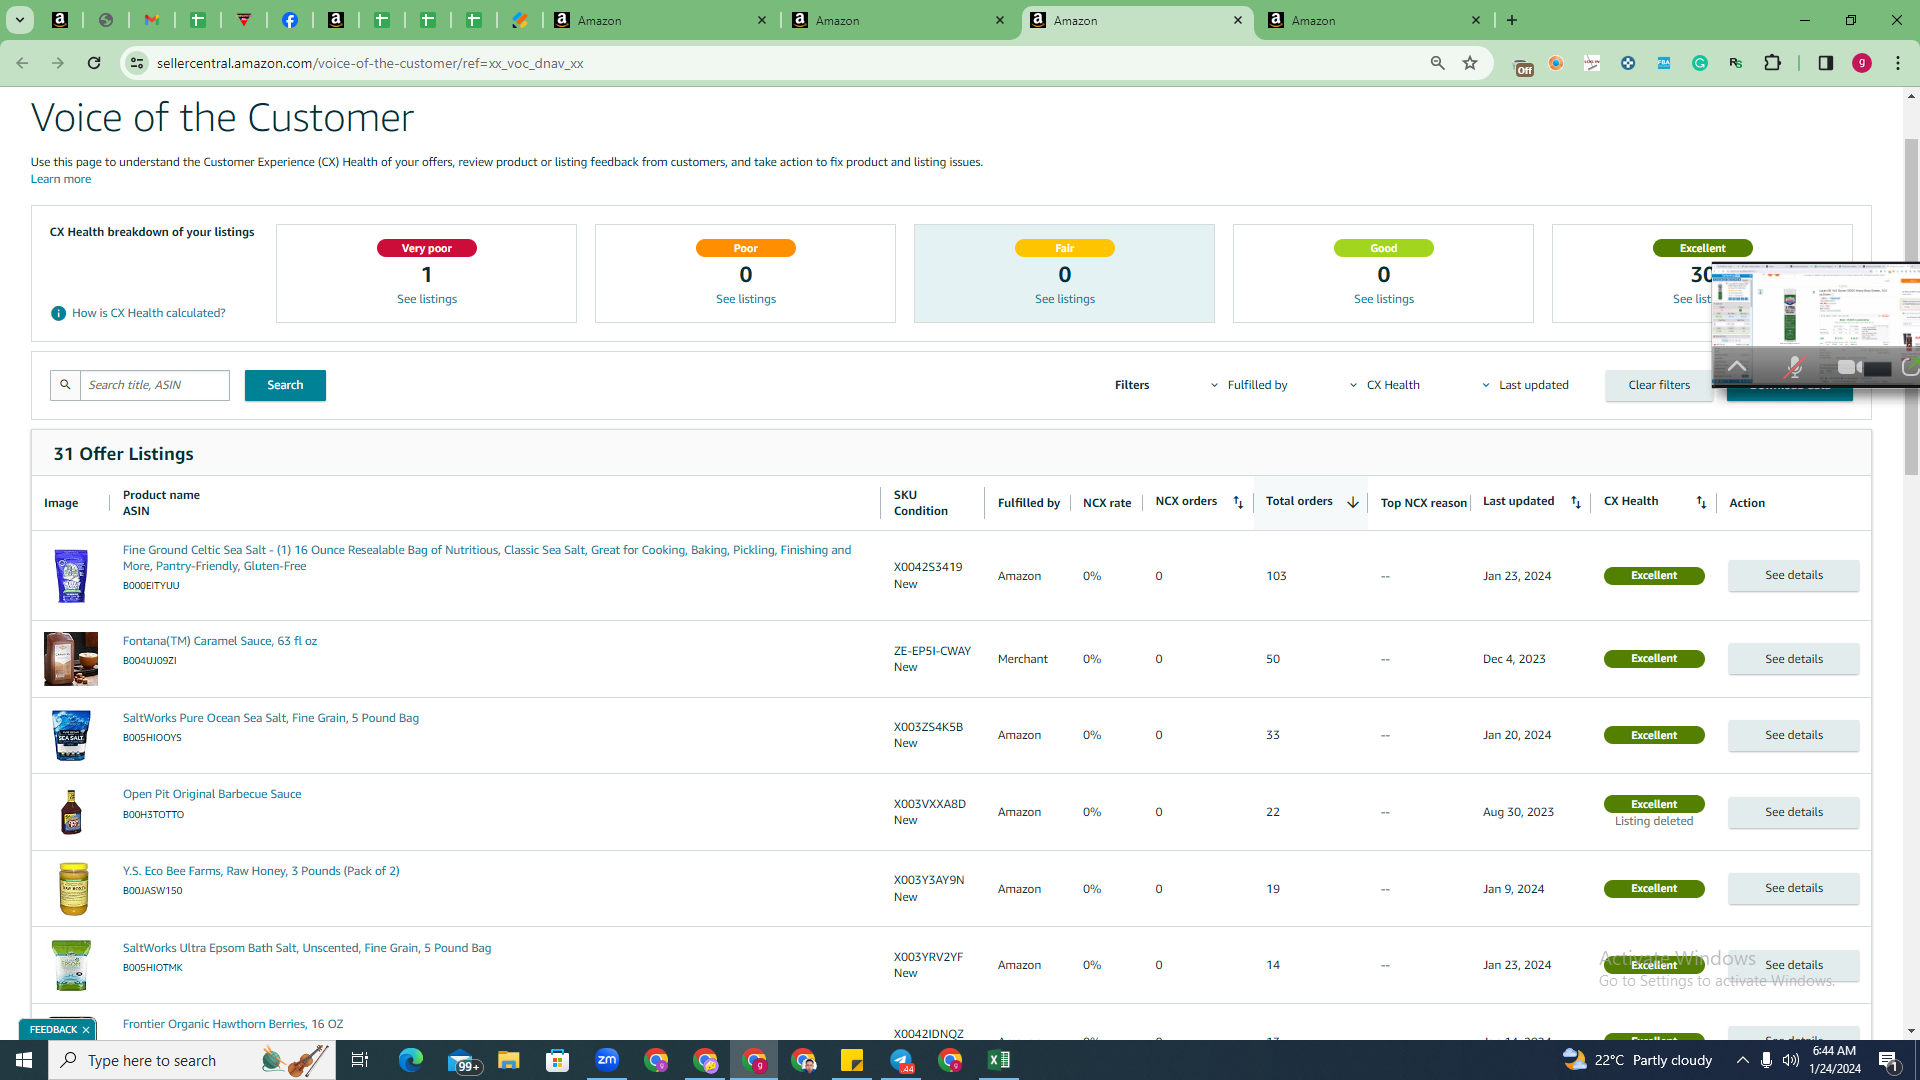Screen dimensions: 1920x1080
Task: Focus the Search title, ASIN field
Action: (x=155, y=385)
